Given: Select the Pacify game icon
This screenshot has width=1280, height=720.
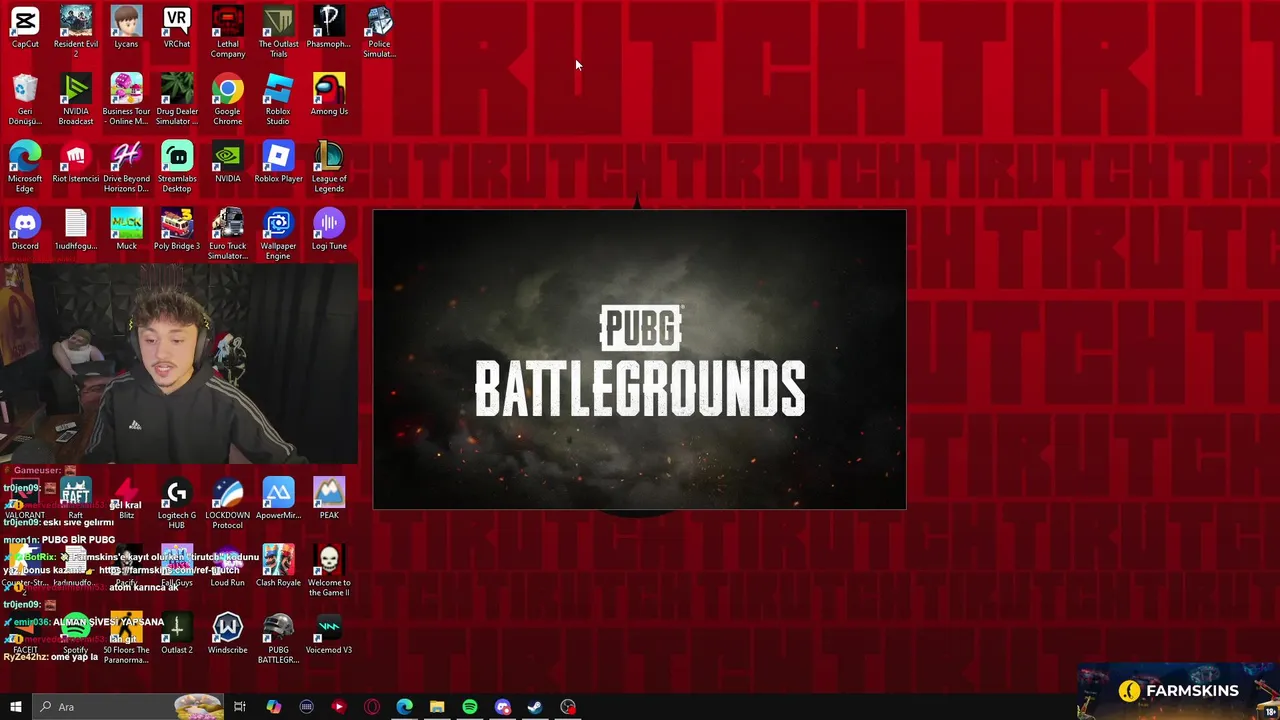Looking at the screenshot, I should (126, 566).
